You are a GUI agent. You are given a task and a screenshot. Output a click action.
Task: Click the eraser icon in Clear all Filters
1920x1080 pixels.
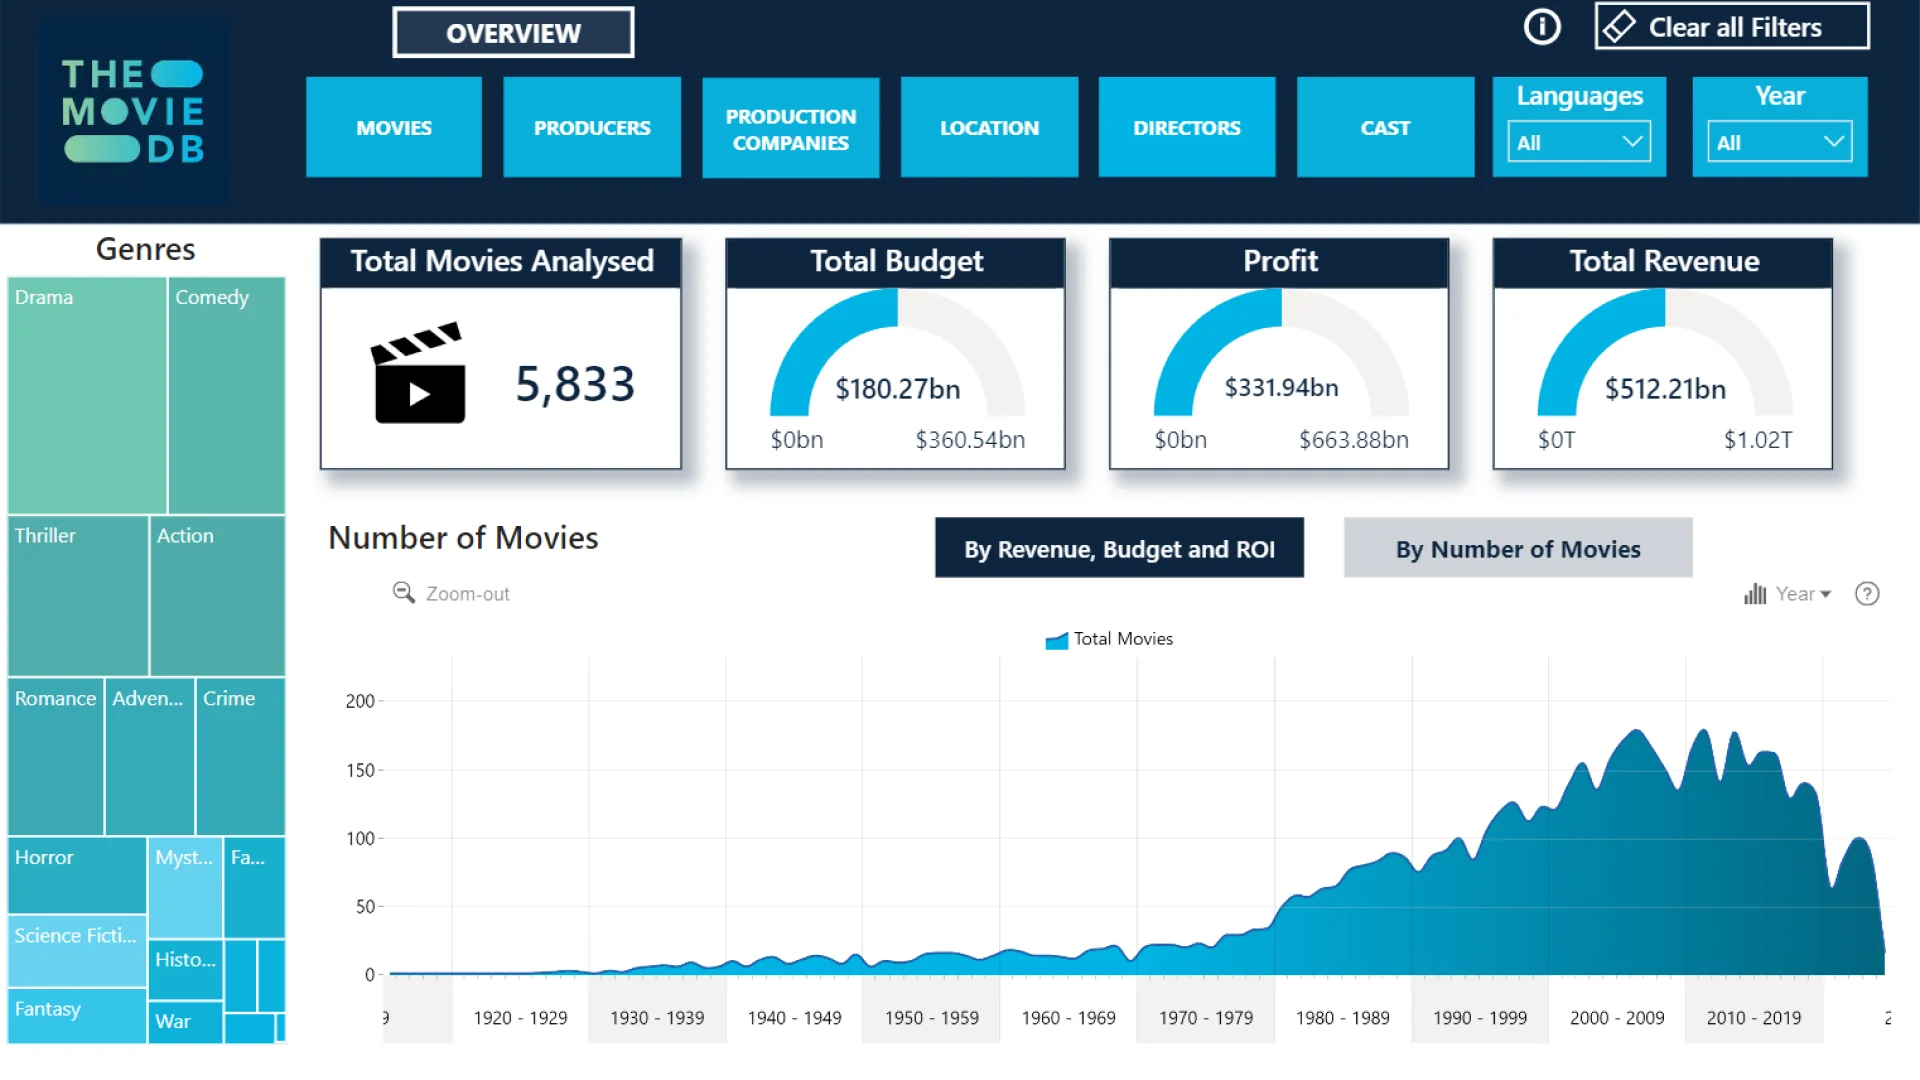[1619, 27]
